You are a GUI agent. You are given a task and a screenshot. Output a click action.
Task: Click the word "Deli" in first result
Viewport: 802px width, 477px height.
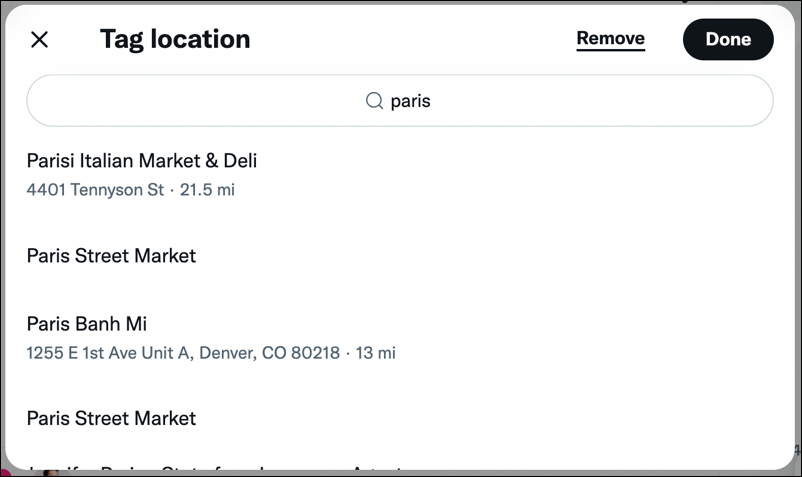pos(239,161)
